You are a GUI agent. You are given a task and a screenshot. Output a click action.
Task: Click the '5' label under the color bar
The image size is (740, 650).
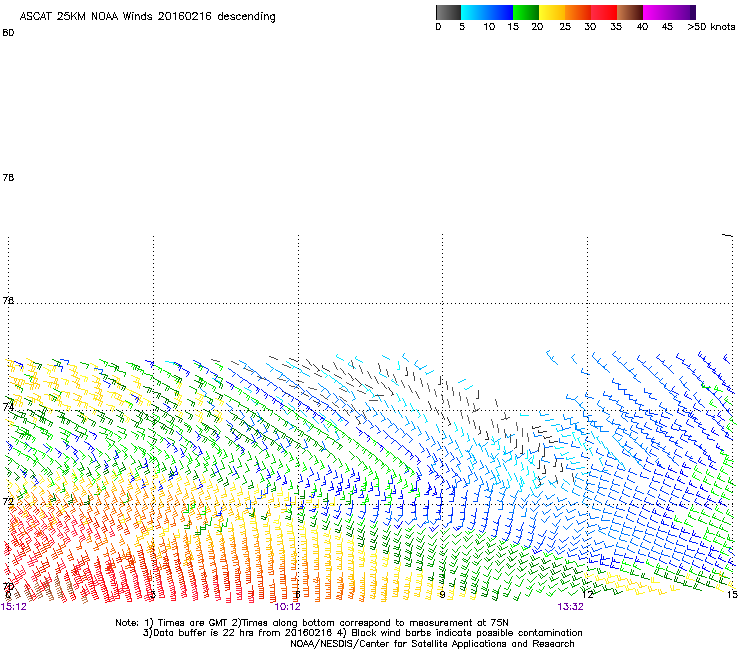tap(462, 27)
